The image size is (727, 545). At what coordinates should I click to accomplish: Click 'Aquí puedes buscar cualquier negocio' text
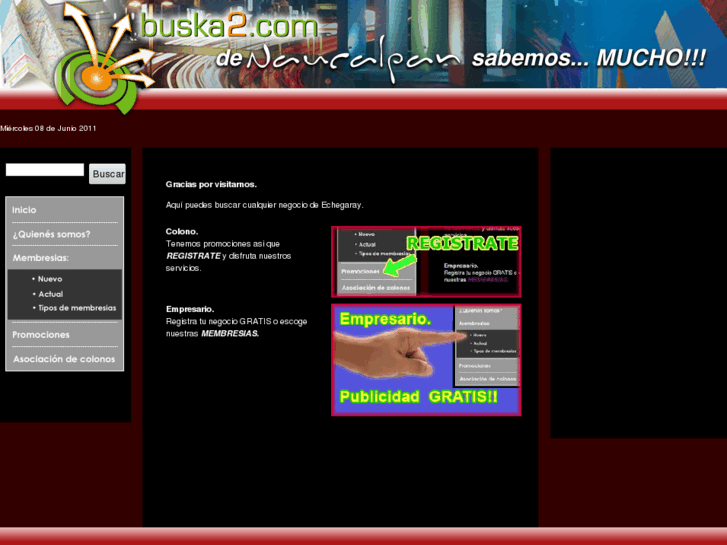(264, 205)
